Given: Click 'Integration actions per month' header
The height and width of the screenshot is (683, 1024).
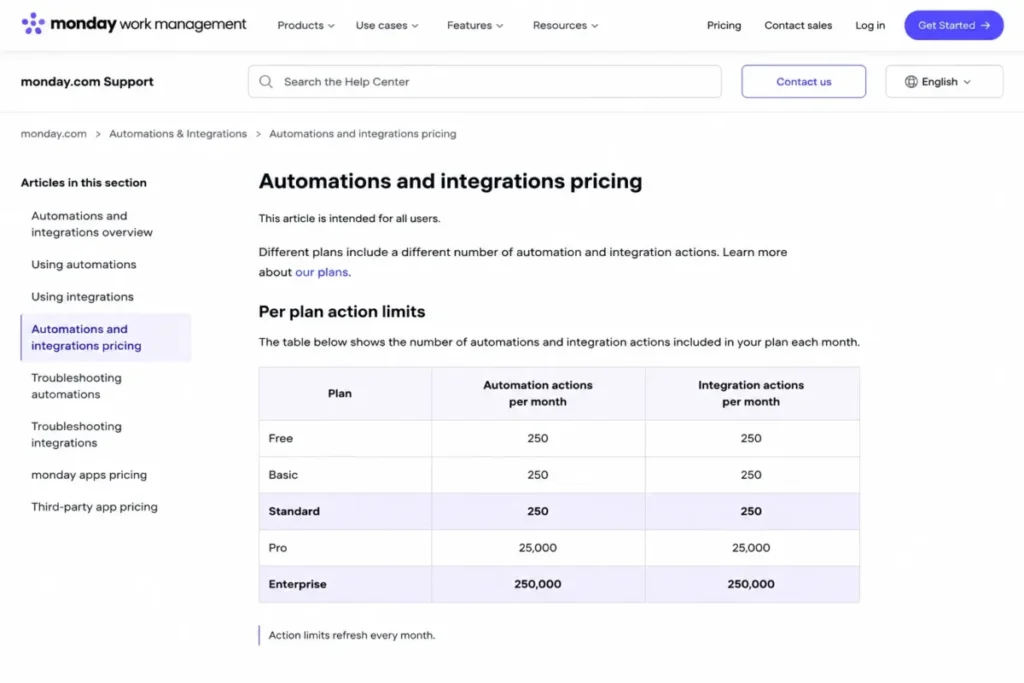Looking at the screenshot, I should (751, 393).
